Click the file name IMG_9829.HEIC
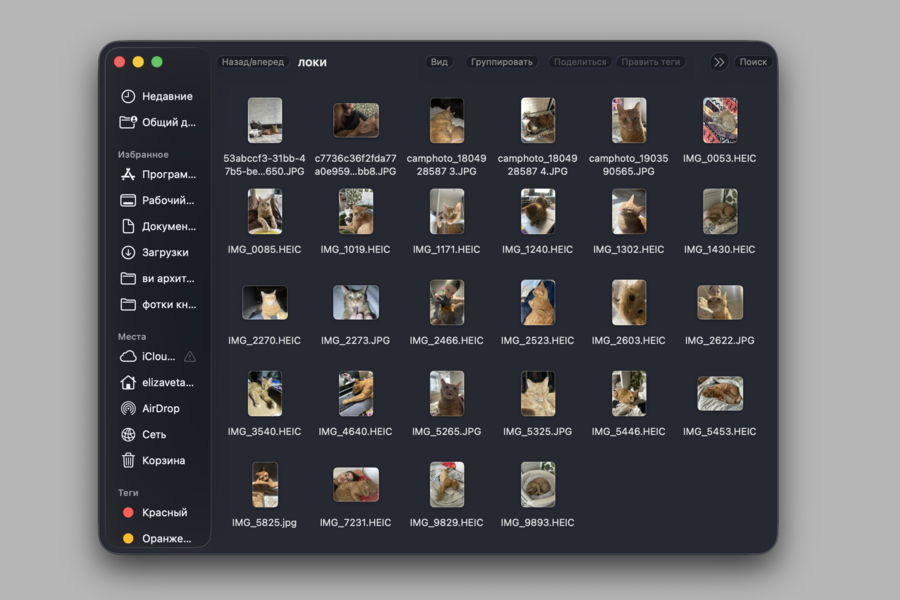 click(x=447, y=523)
